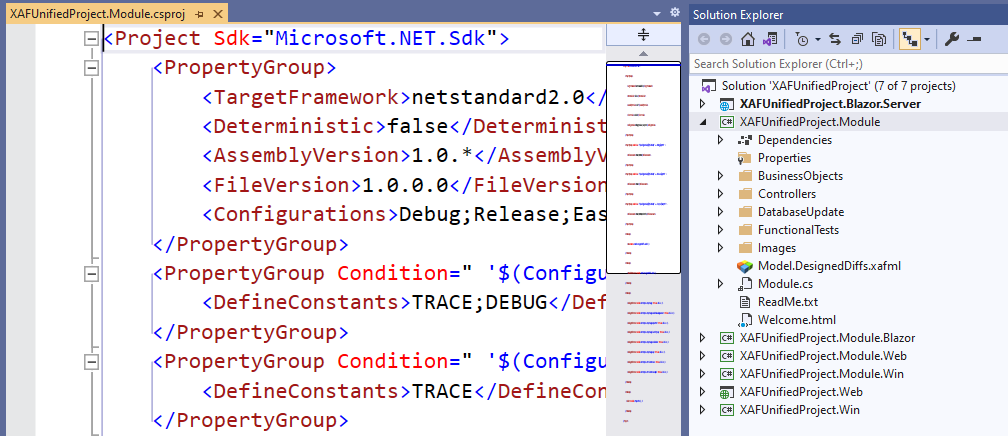Click the netstandard2.0 TargetFramework value
This screenshot has height=436, width=1008.
click(x=498, y=97)
